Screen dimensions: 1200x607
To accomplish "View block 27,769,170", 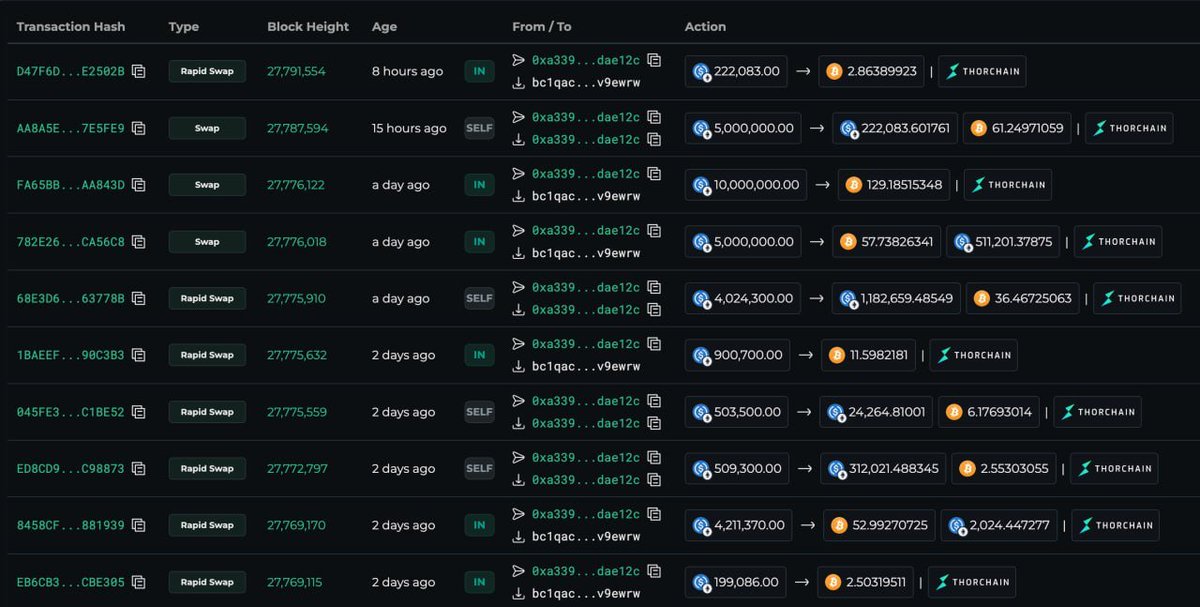I will click(296, 525).
